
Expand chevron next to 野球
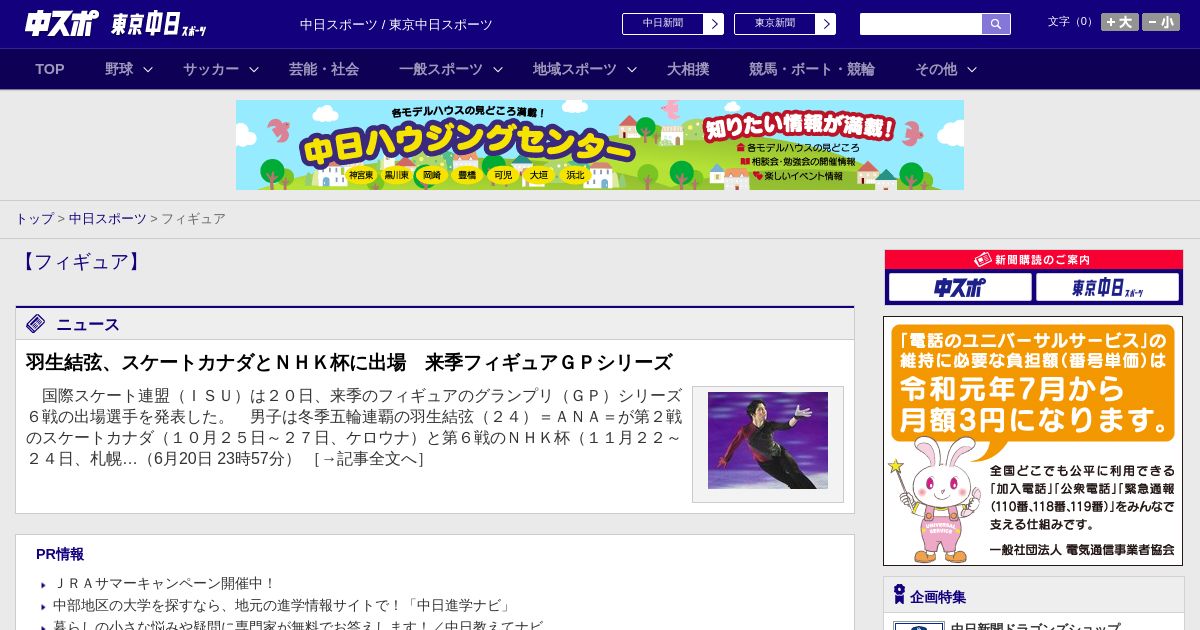tap(148, 69)
